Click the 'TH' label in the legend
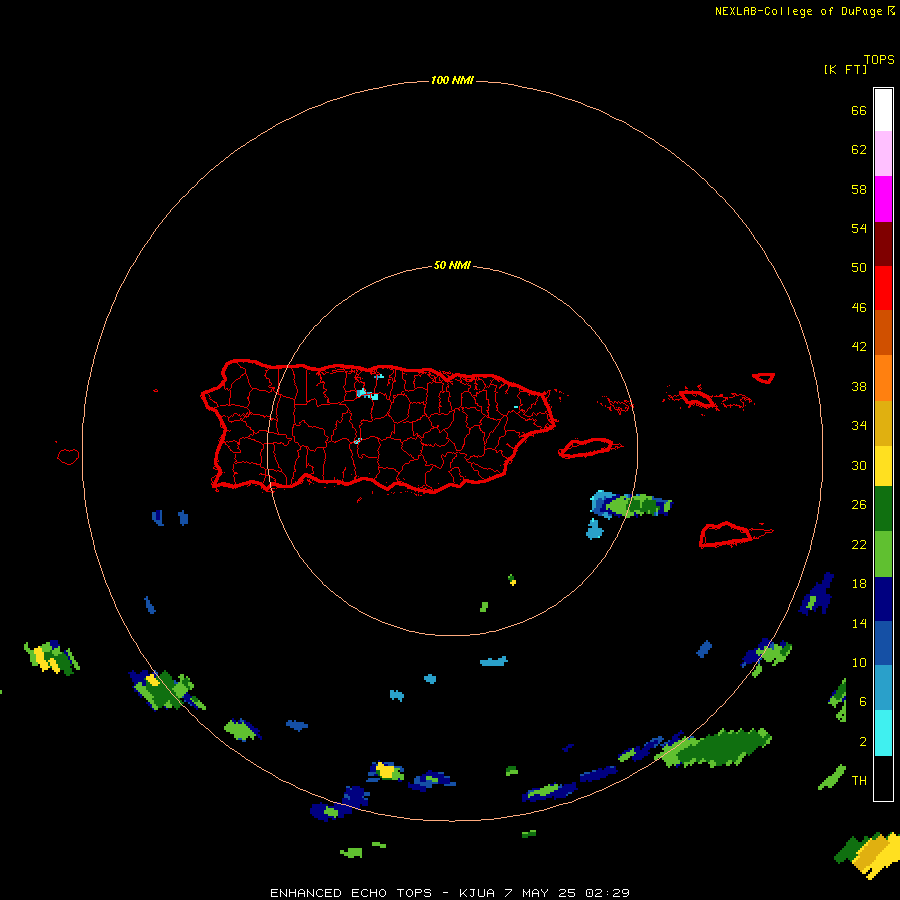900x900 pixels. point(859,780)
